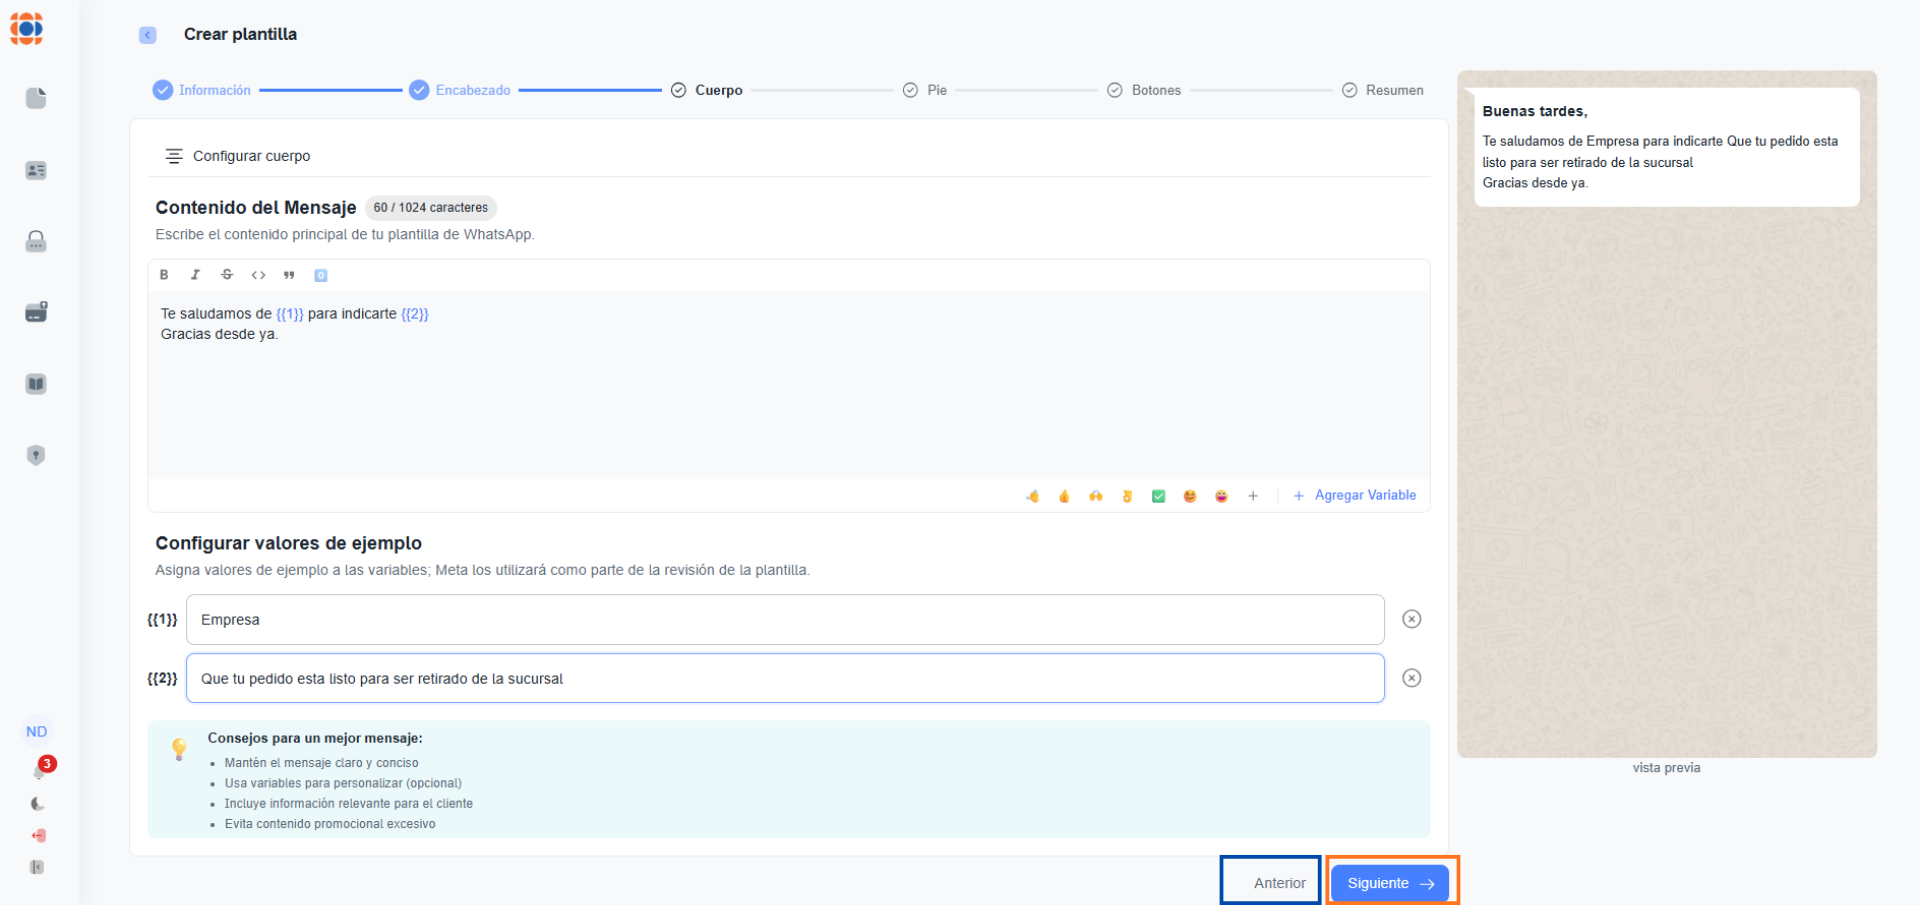Remove variable {{2}} example value
This screenshot has height=905, width=1920.
[1411, 678]
